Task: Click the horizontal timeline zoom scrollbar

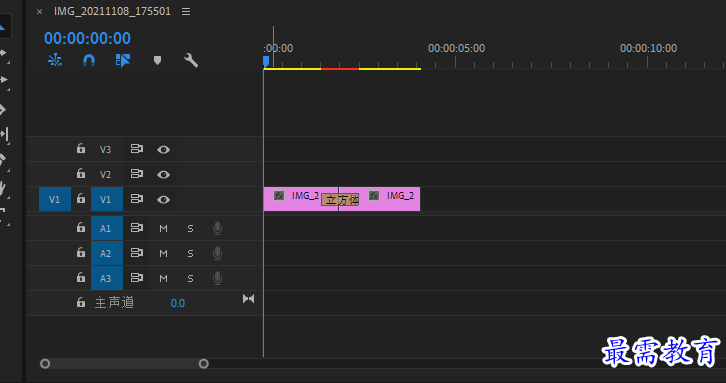Action: 124,364
